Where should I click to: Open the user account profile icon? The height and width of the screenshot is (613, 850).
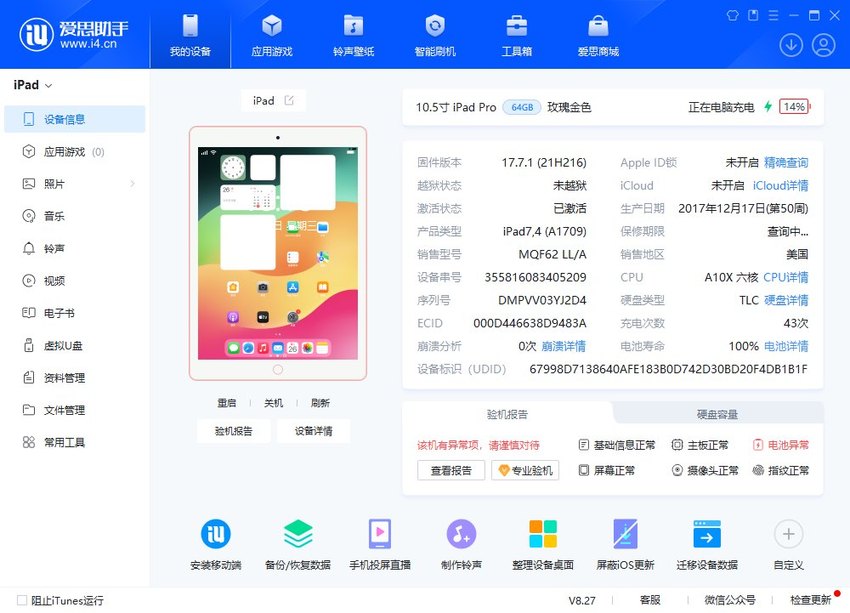click(823, 45)
